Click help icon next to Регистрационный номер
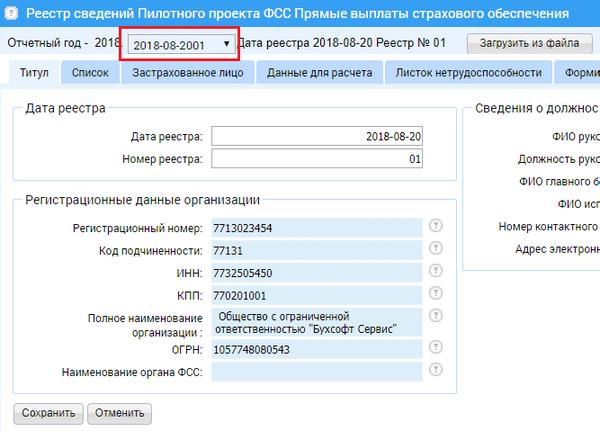600x431 pixels. 435,228
